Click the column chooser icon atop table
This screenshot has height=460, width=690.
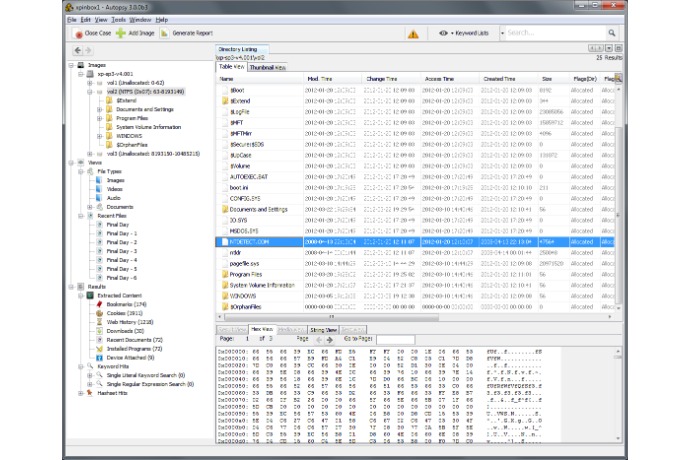point(618,79)
